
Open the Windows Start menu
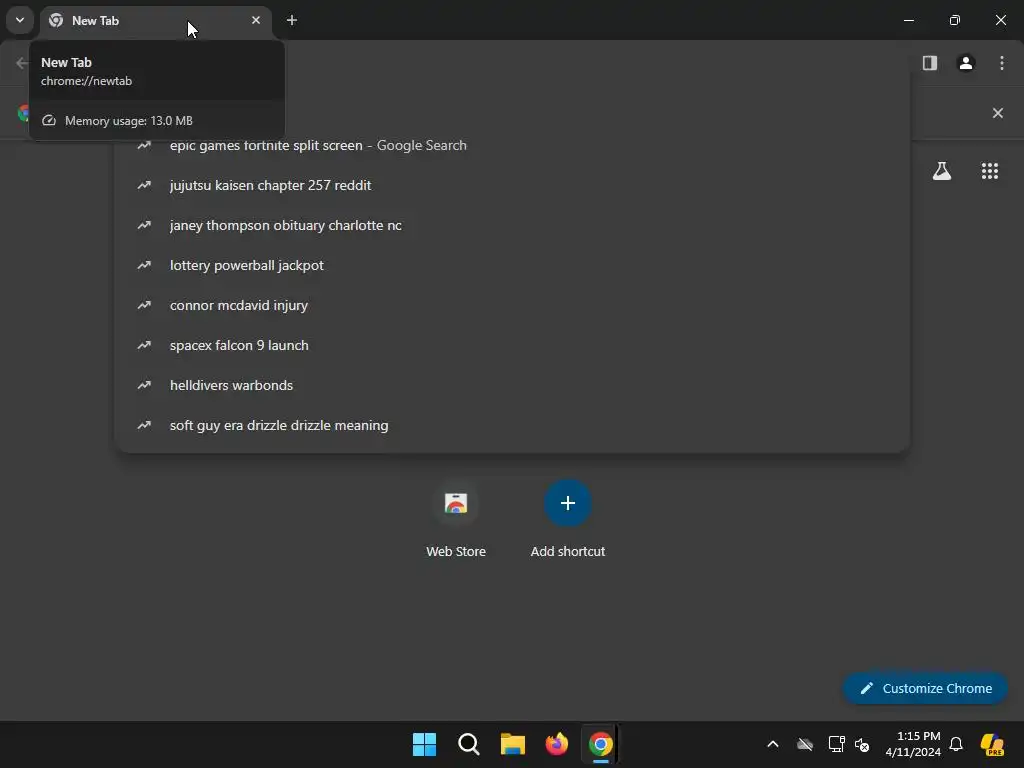tap(424, 744)
